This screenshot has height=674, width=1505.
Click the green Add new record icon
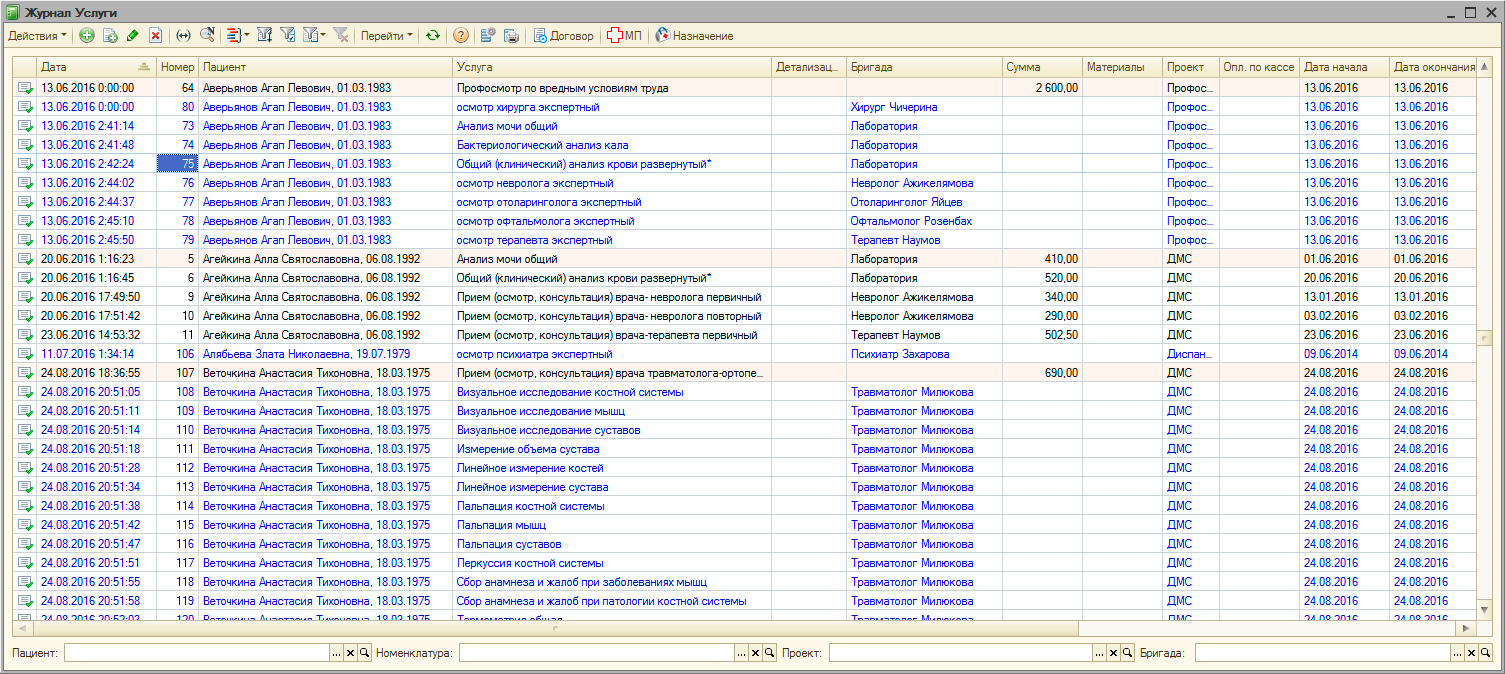click(x=87, y=36)
